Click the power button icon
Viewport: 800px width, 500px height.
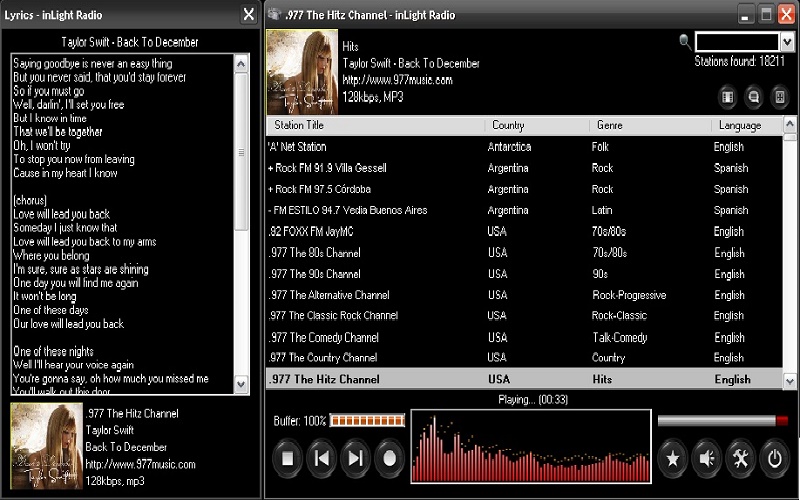774,459
